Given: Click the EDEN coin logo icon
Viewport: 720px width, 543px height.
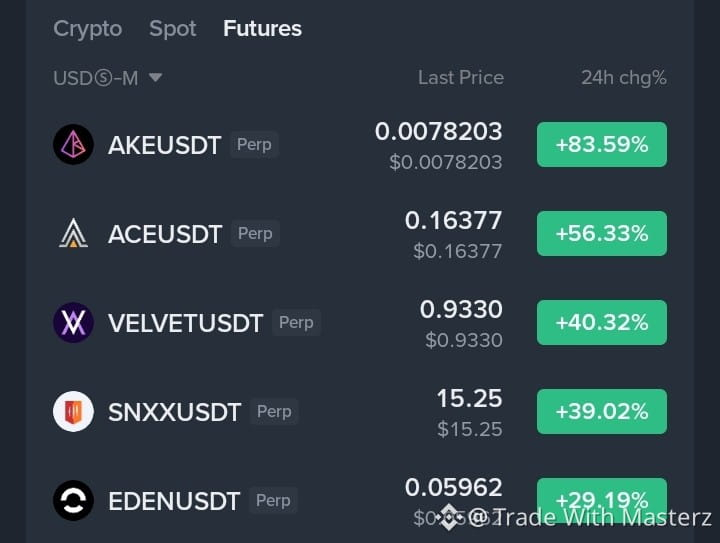Looking at the screenshot, I should coord(73,500).
